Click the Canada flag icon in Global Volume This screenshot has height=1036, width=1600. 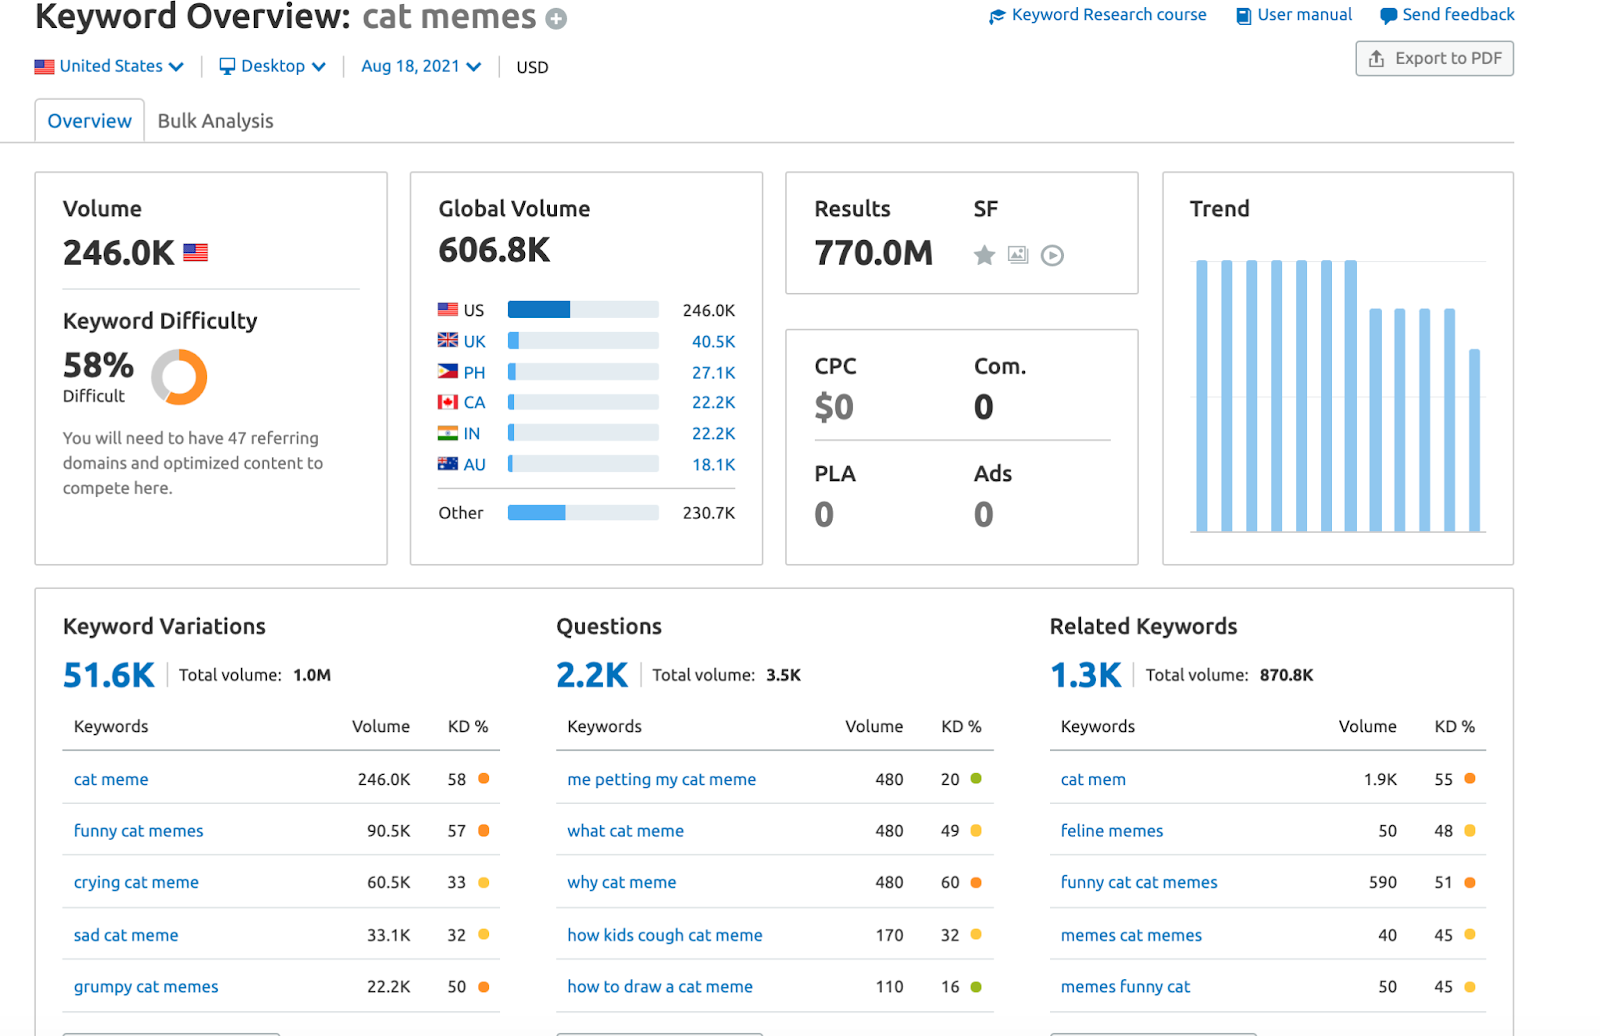coord(448,402)
